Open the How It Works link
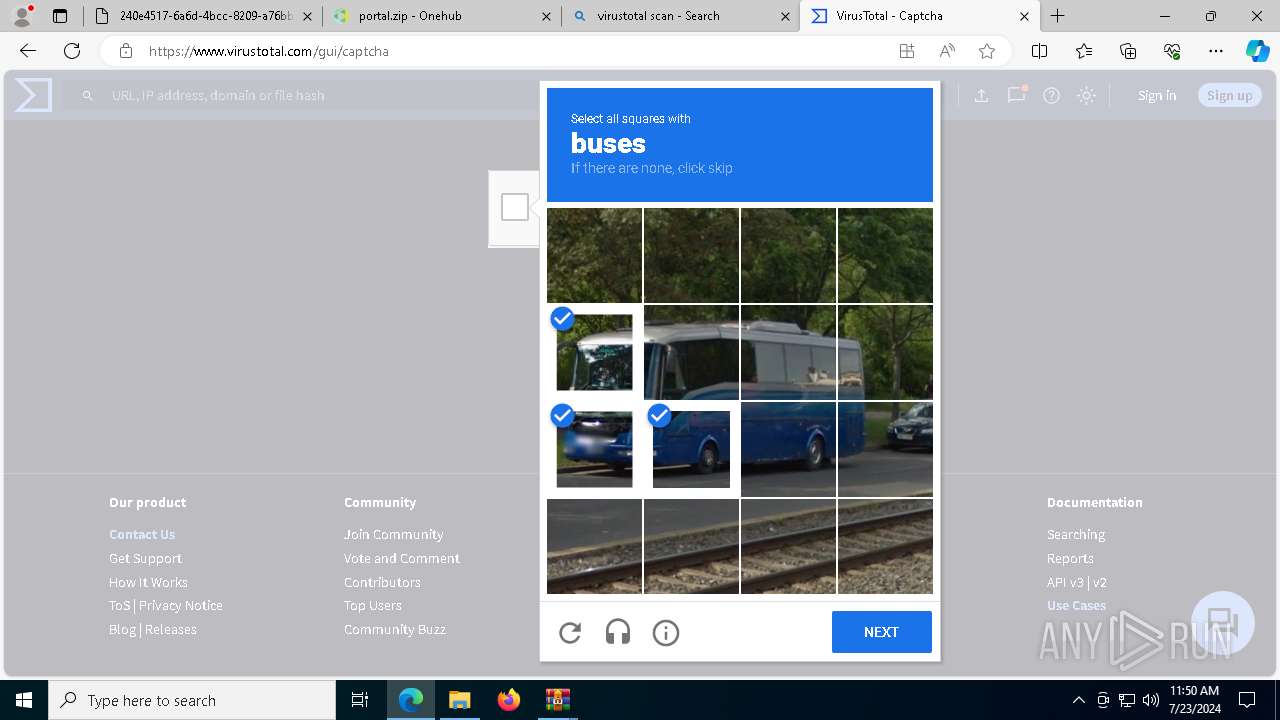Image resolution: width=1280 pixels, height=720 pixels. tap(148, 582)
